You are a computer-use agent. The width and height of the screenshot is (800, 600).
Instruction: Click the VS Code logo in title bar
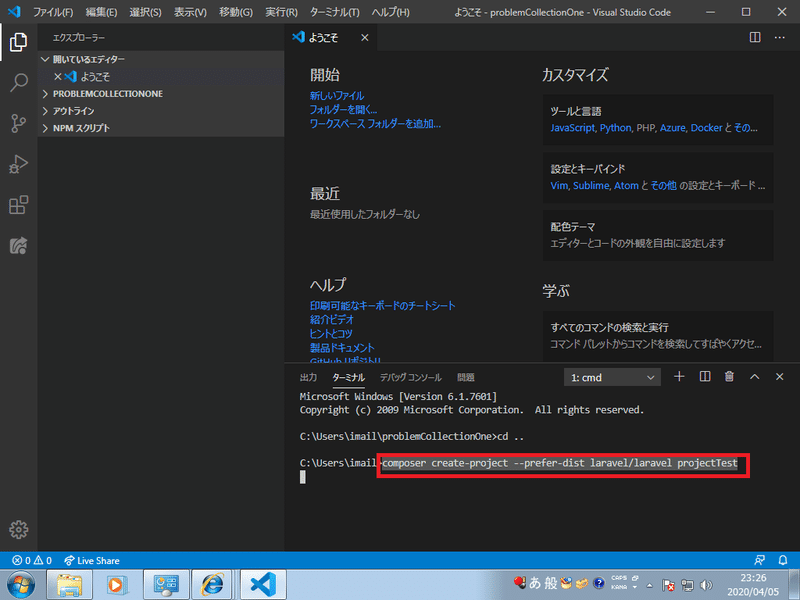[x=14, y=11]
